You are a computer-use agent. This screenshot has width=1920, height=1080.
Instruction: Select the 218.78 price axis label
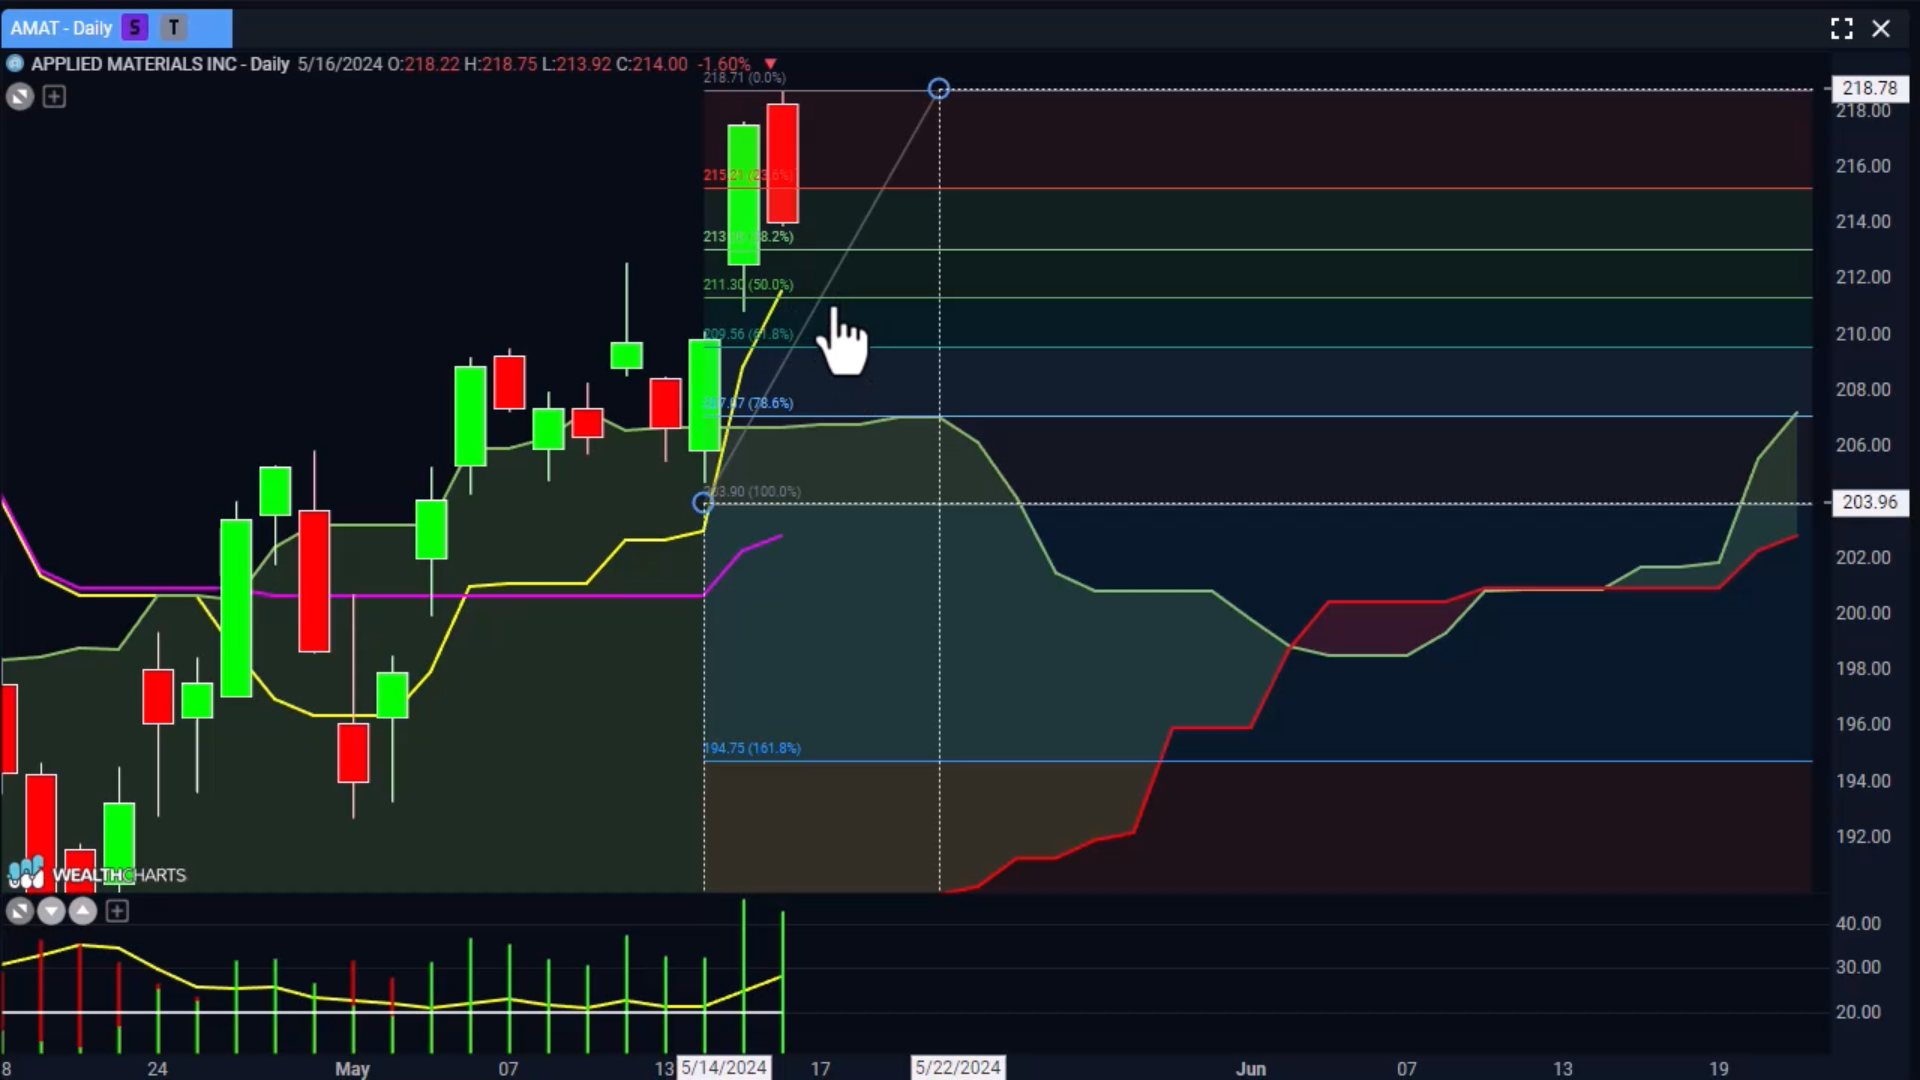click(x=1869, y=88)
